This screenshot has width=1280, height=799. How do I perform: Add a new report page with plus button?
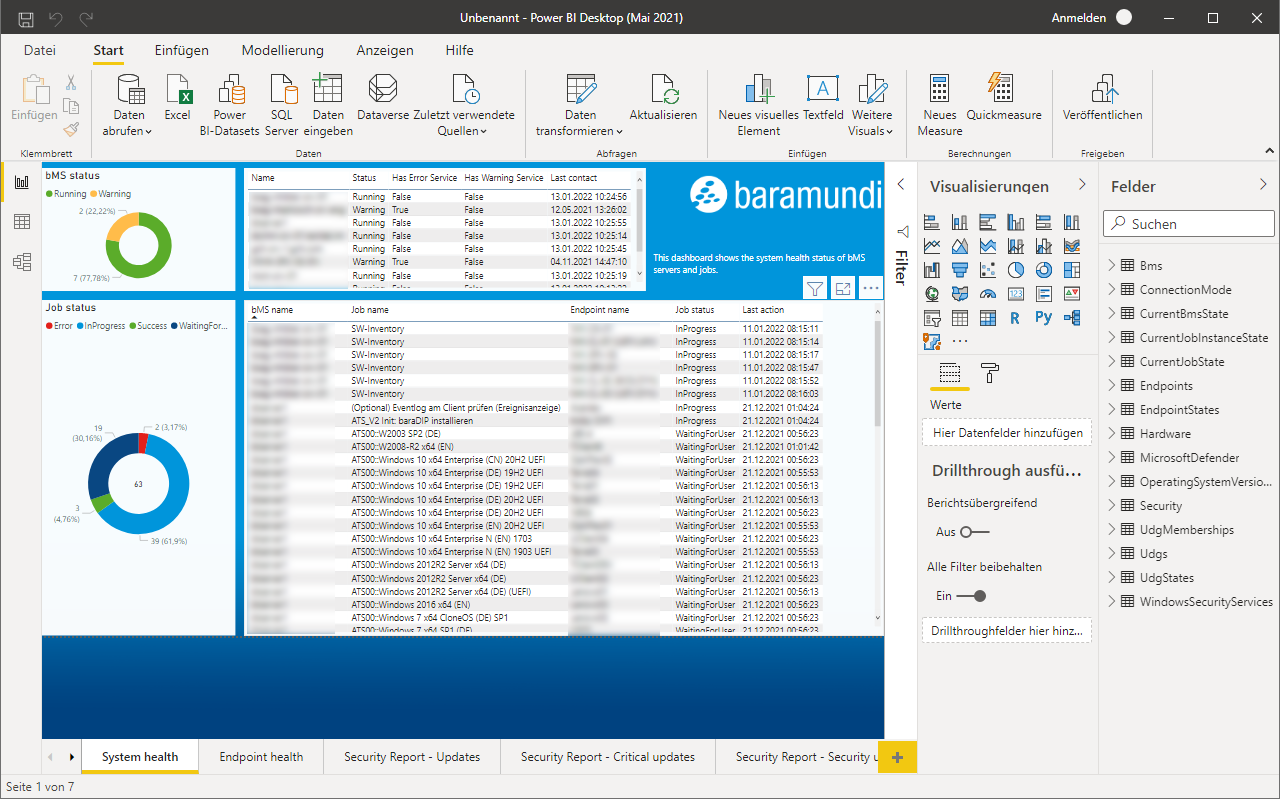point(897,757)
